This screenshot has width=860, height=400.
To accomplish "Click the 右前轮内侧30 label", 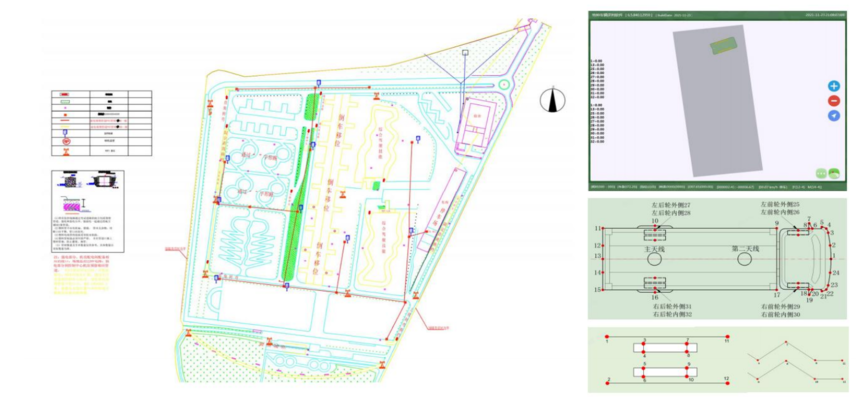I will pyautogui.click(x=779, y=314).
